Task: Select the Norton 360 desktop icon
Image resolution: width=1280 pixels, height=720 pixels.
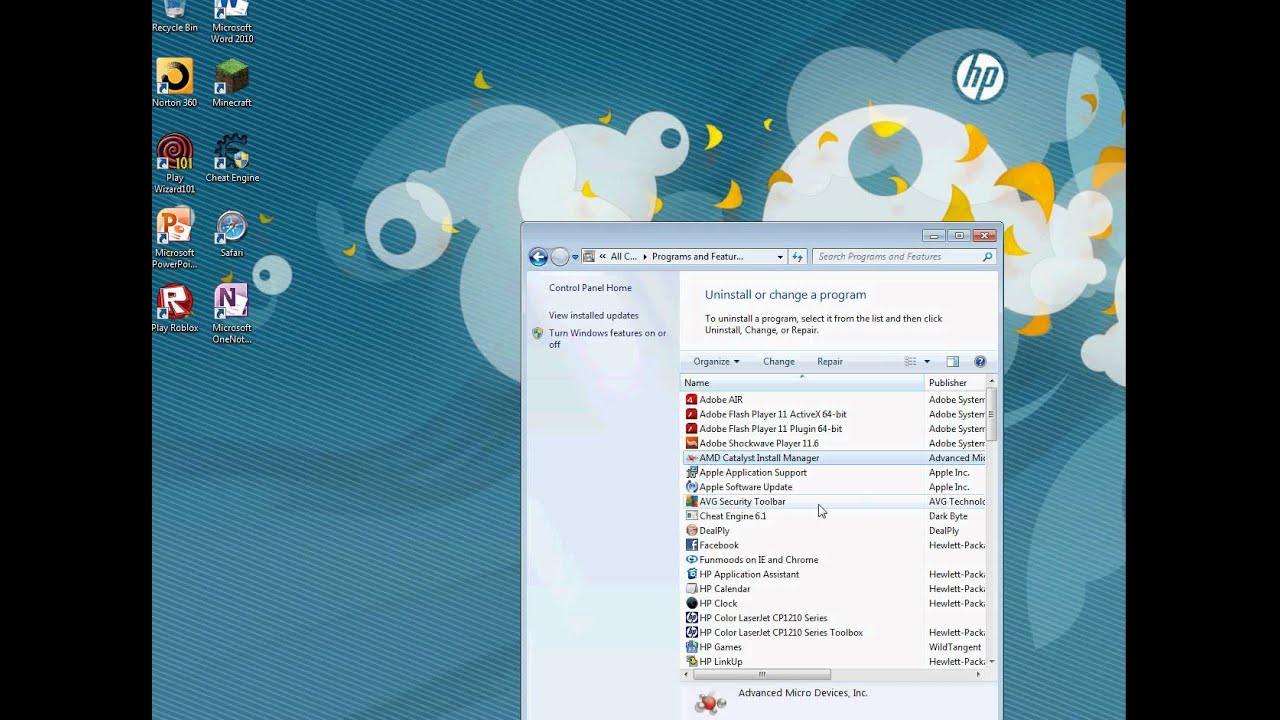Action: tap(174, 83)
